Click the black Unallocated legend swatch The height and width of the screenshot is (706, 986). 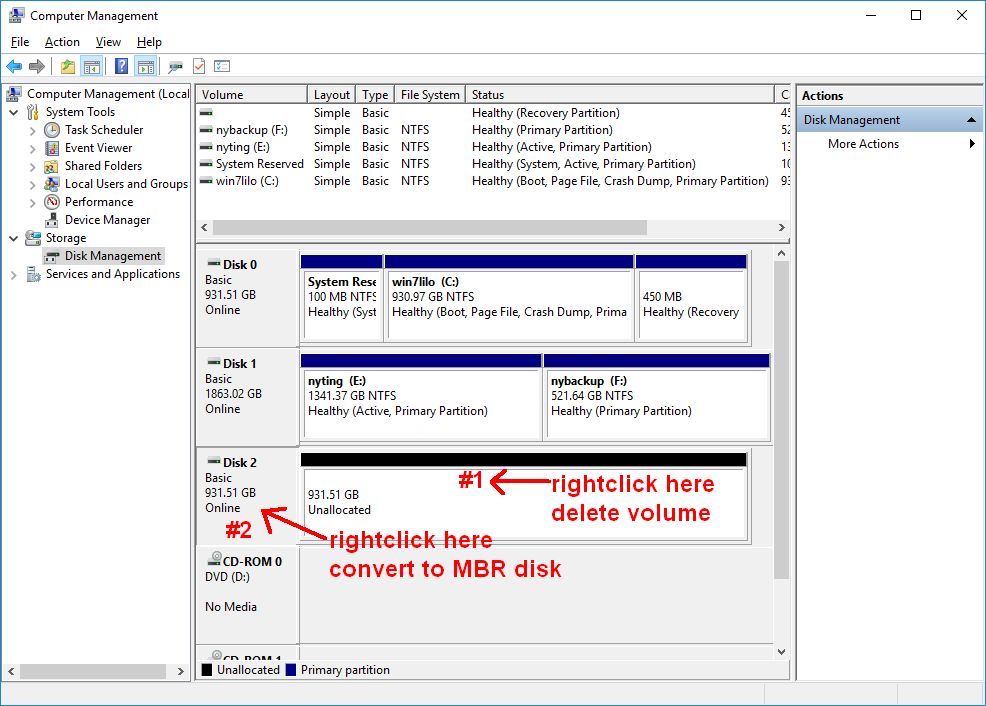point(206,670)
